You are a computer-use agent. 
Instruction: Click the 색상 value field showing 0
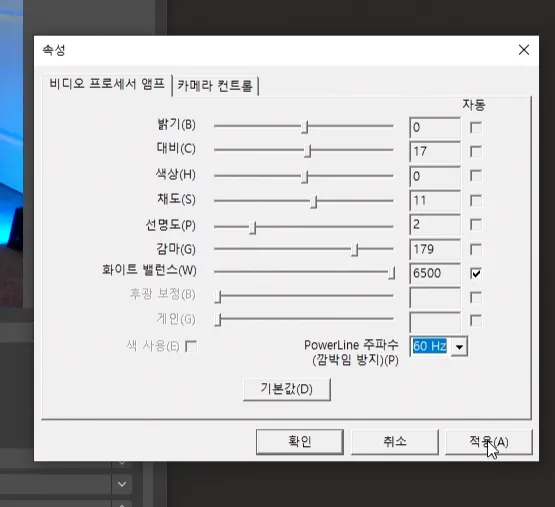pyautogui.click(x=435, y=176)
